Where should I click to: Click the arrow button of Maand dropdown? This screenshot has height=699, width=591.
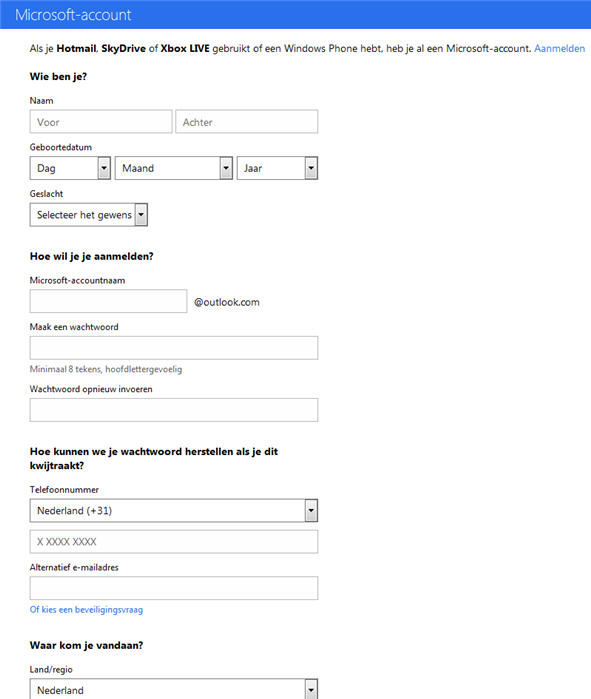coord(226,168)
